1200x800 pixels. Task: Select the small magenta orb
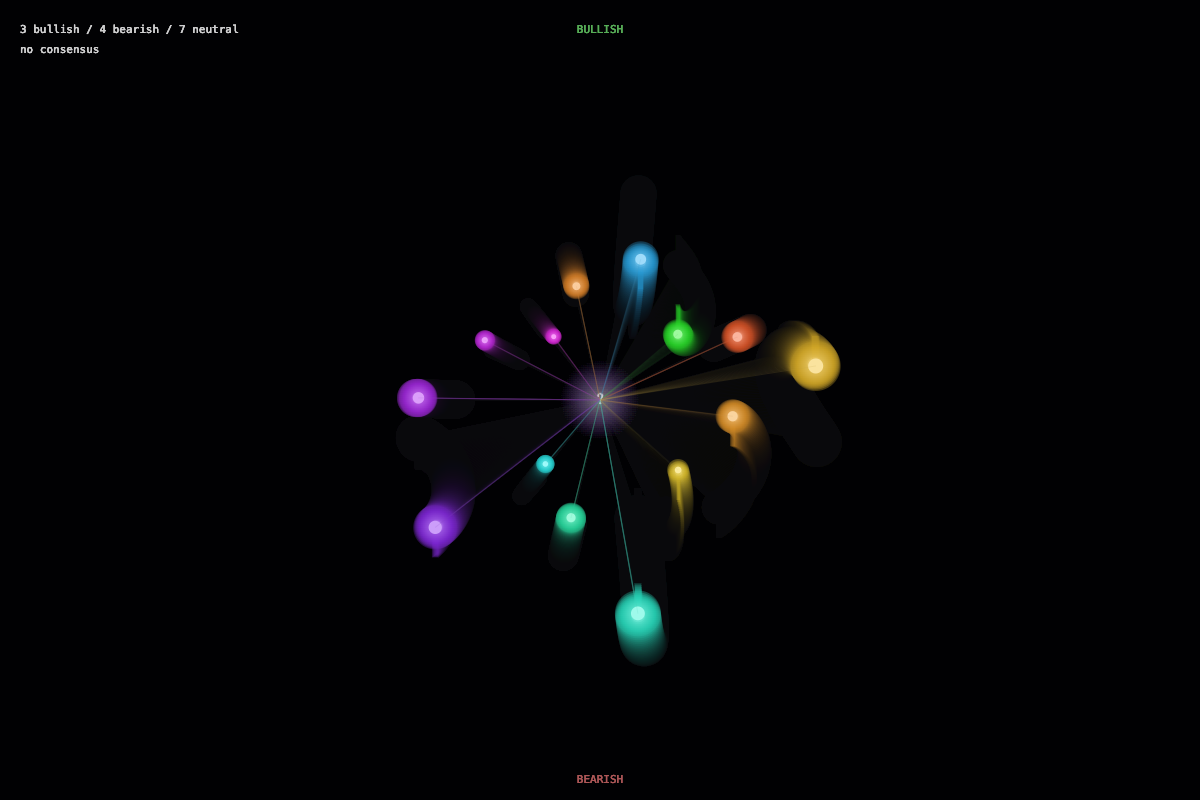553,337
